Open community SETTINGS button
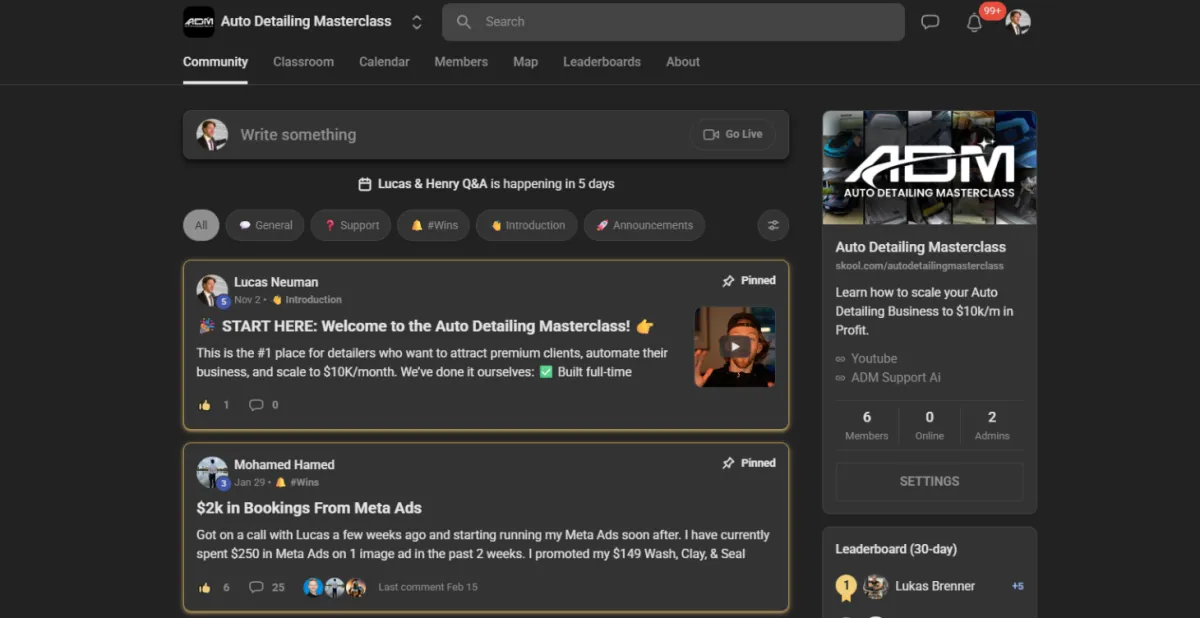Viewport: 1200px width, 618px height. 929,481
